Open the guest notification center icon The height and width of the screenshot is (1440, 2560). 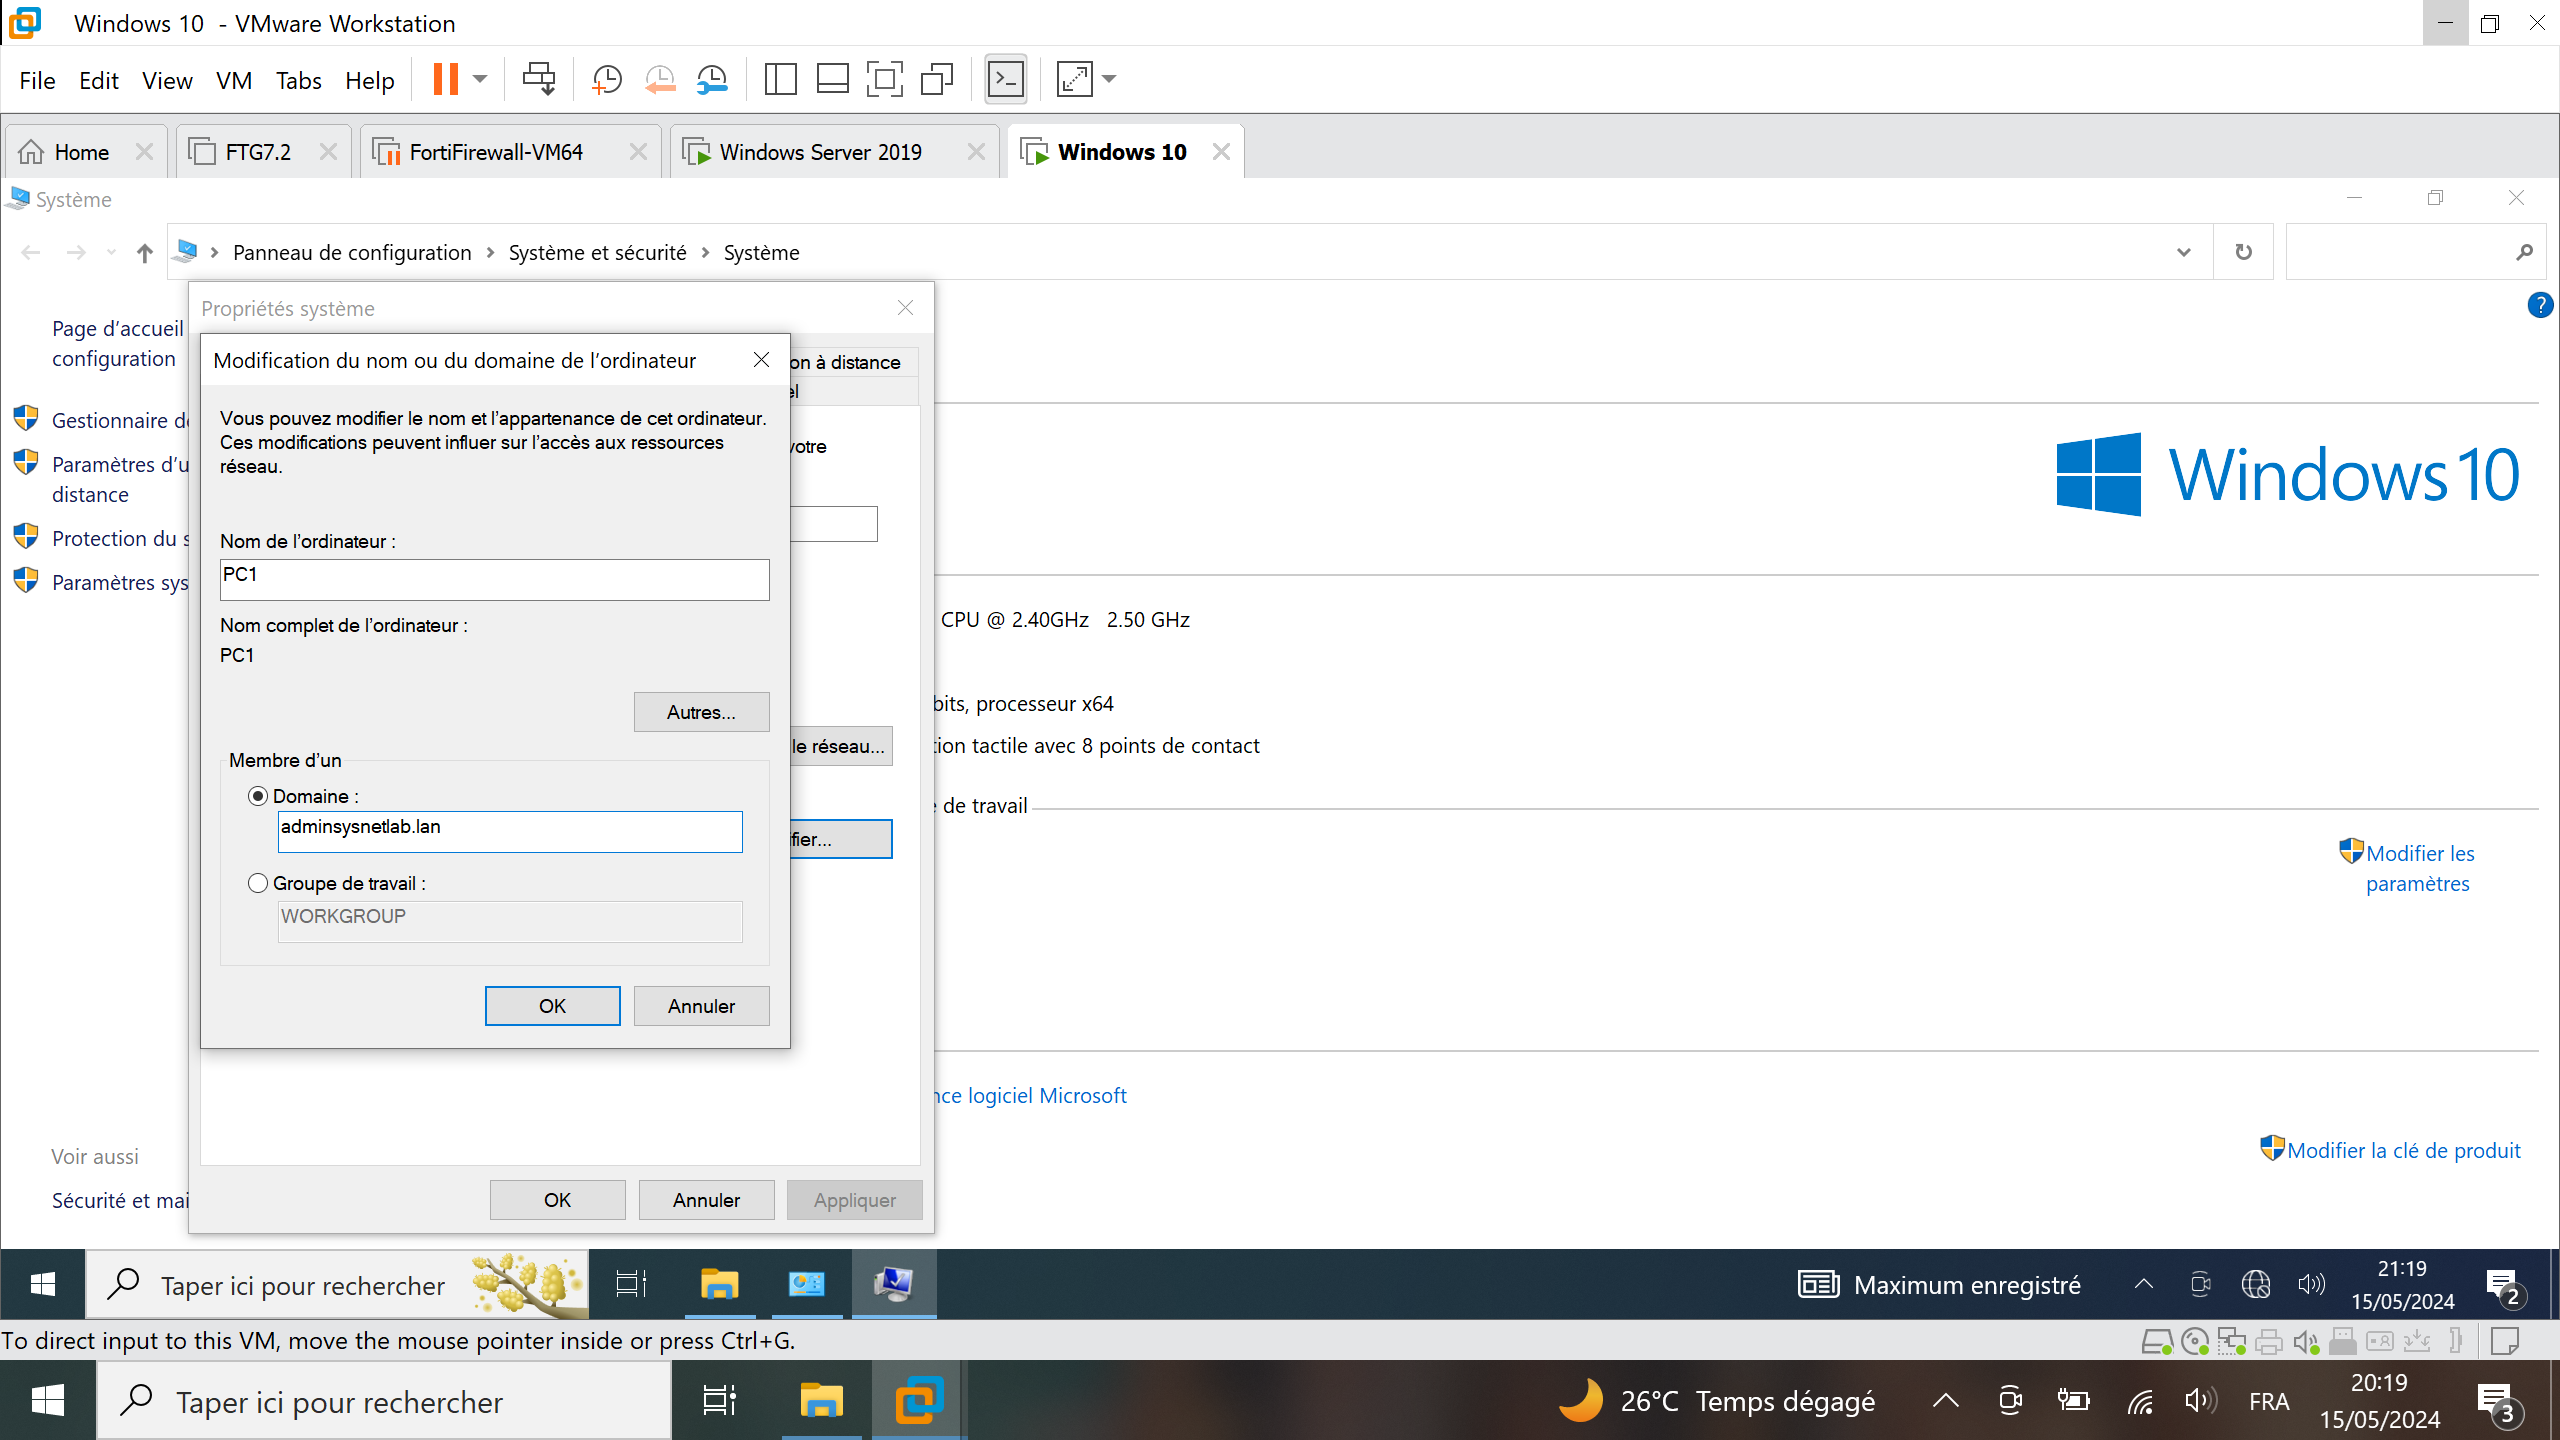point(2504,1286)
